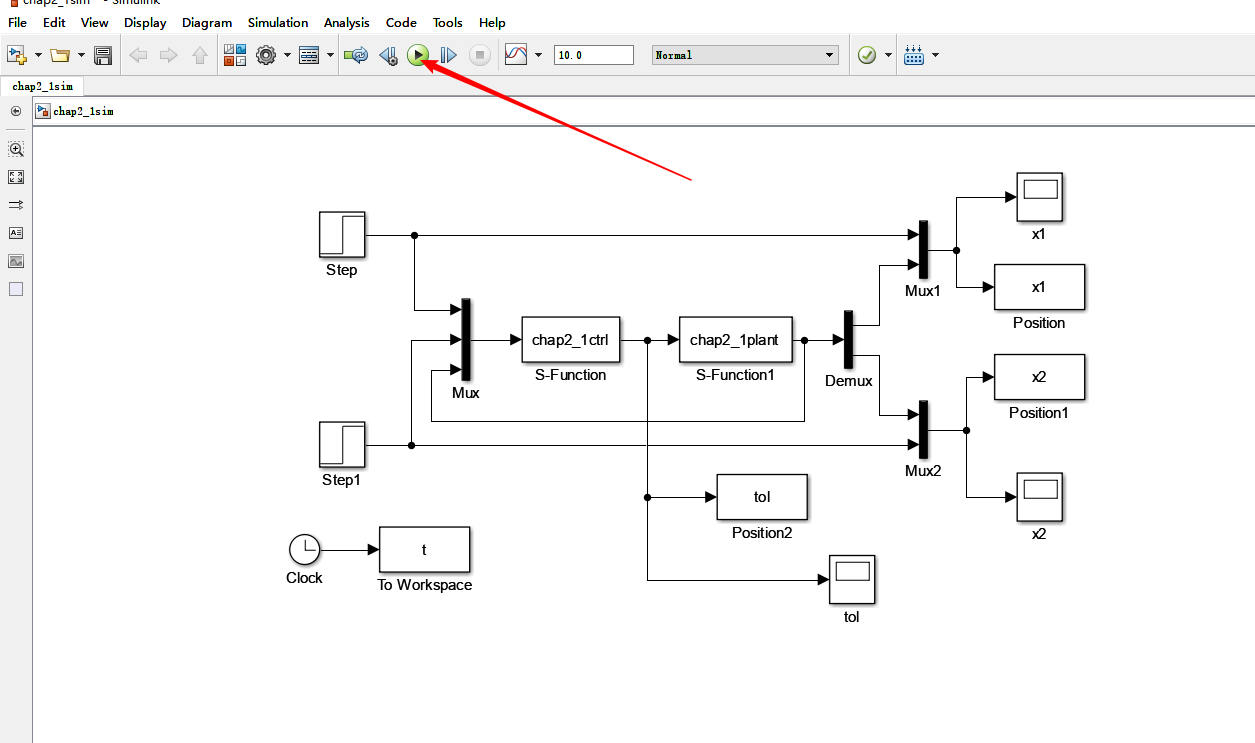Image resolution: width=1255 pixels, height=743 pixels.
Task: Open the Code menu
Action: point(401,22)
